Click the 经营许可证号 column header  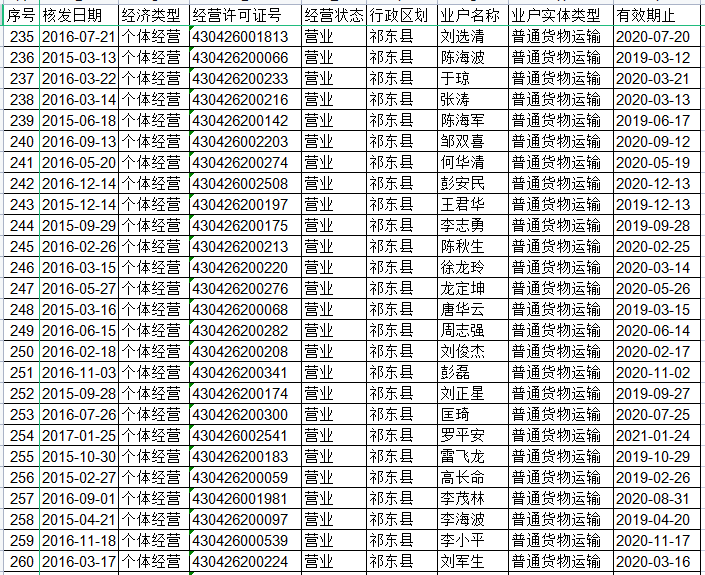click(243, 16)
